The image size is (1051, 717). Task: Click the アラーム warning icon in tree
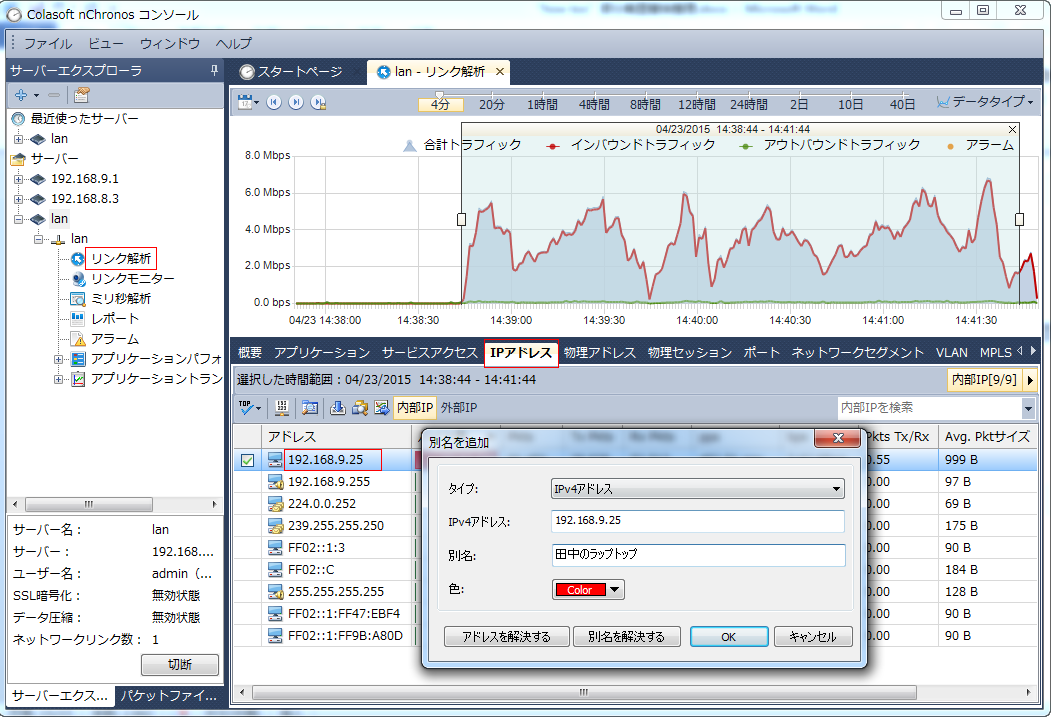pyautogui.click(x=78, y=339)
